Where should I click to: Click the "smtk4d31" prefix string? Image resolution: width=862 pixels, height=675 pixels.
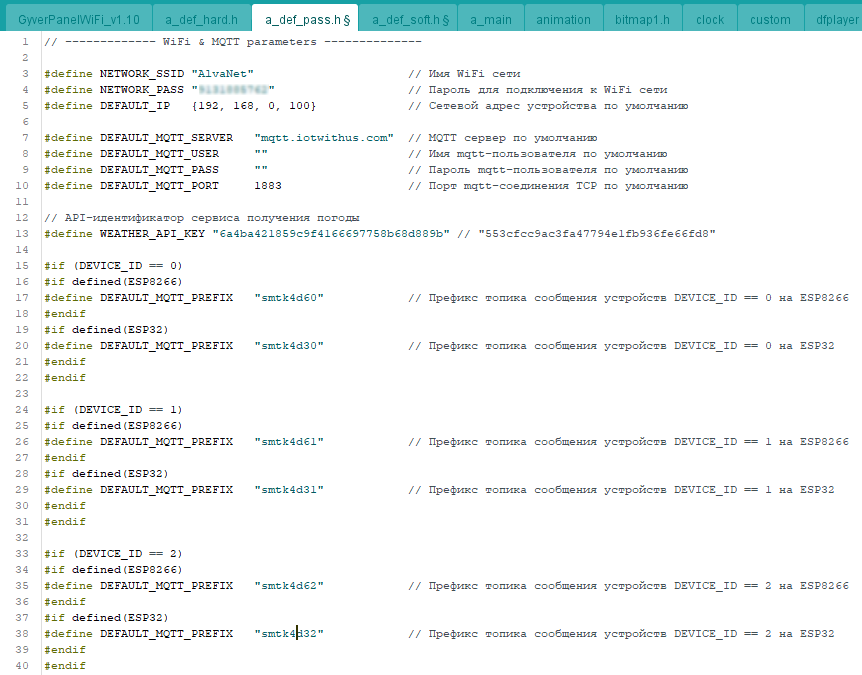289,490
